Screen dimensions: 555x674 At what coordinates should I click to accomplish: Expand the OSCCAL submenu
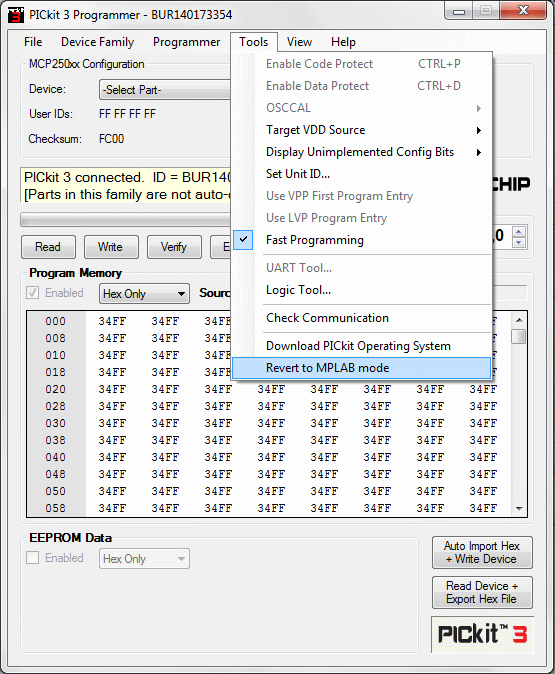362,108
